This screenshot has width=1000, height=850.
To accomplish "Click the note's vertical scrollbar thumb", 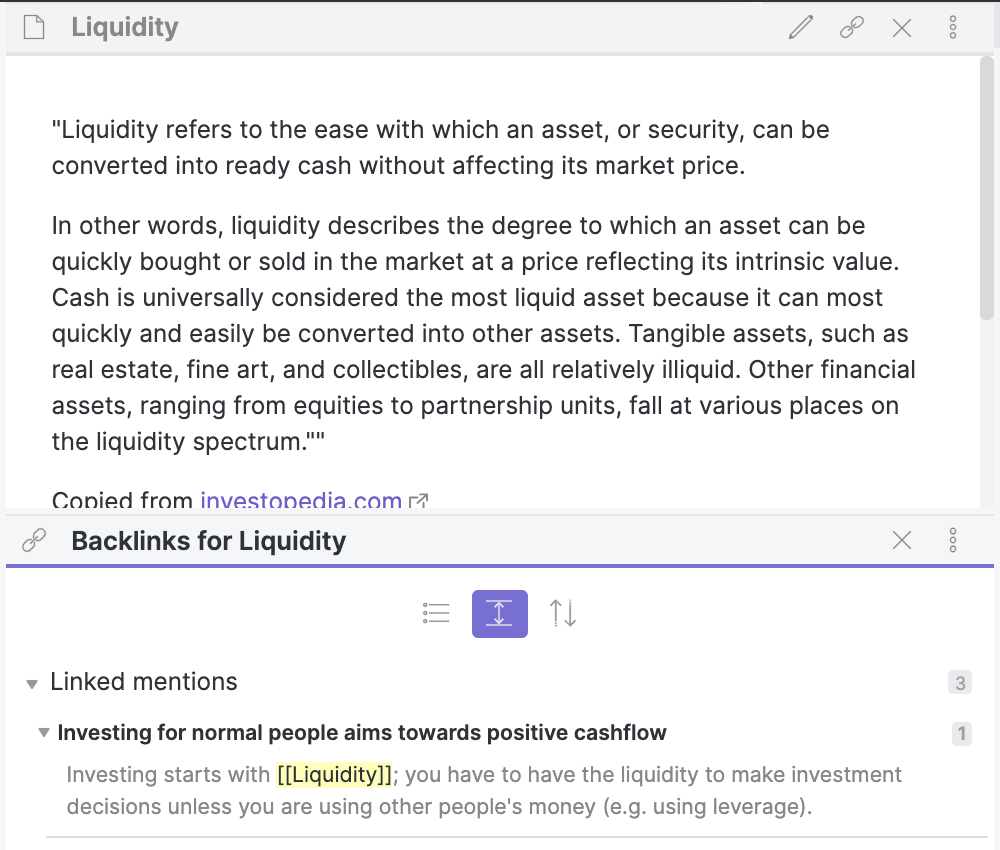I will [987, 188].
